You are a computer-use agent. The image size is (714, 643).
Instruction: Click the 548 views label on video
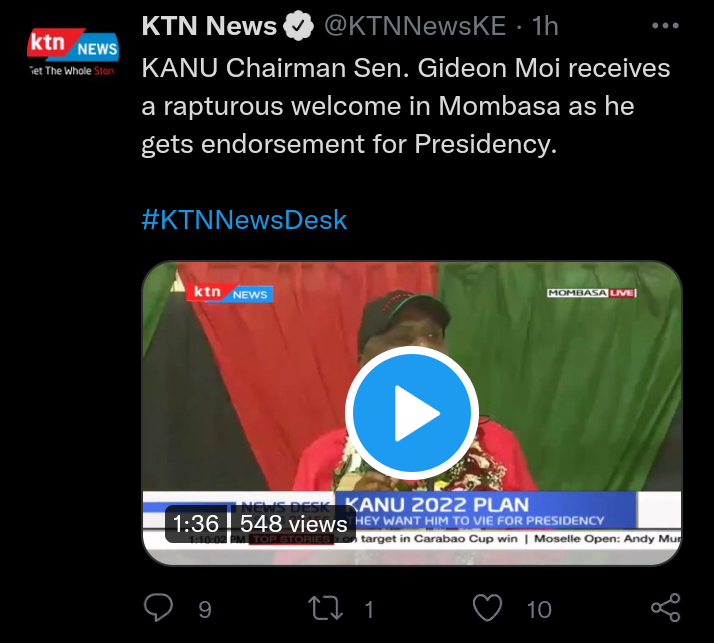pyautogui.click(x=294, y=524)
